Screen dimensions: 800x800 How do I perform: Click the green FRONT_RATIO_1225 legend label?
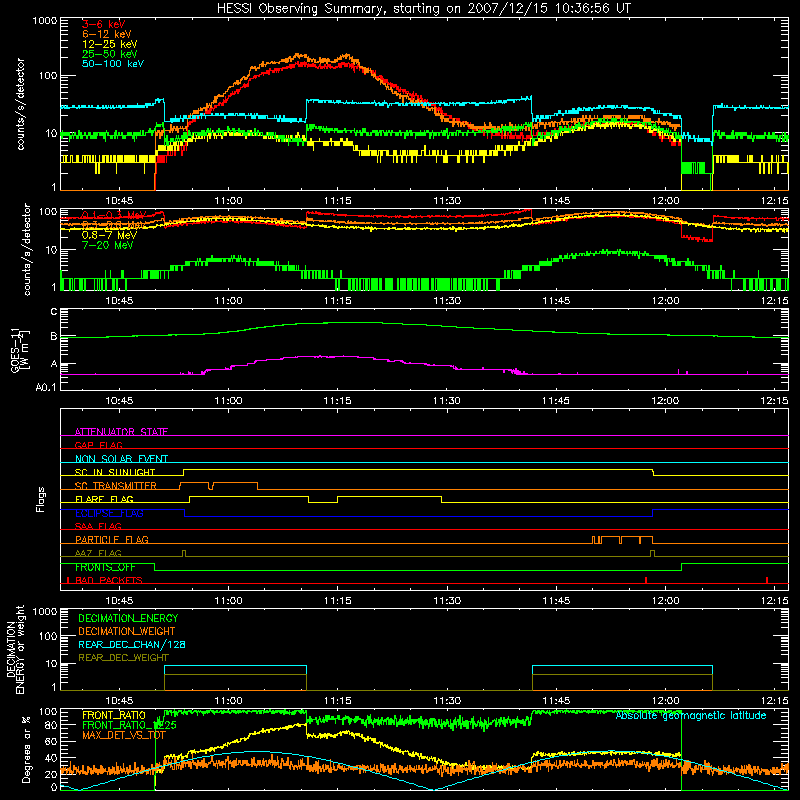pos(129,725)
